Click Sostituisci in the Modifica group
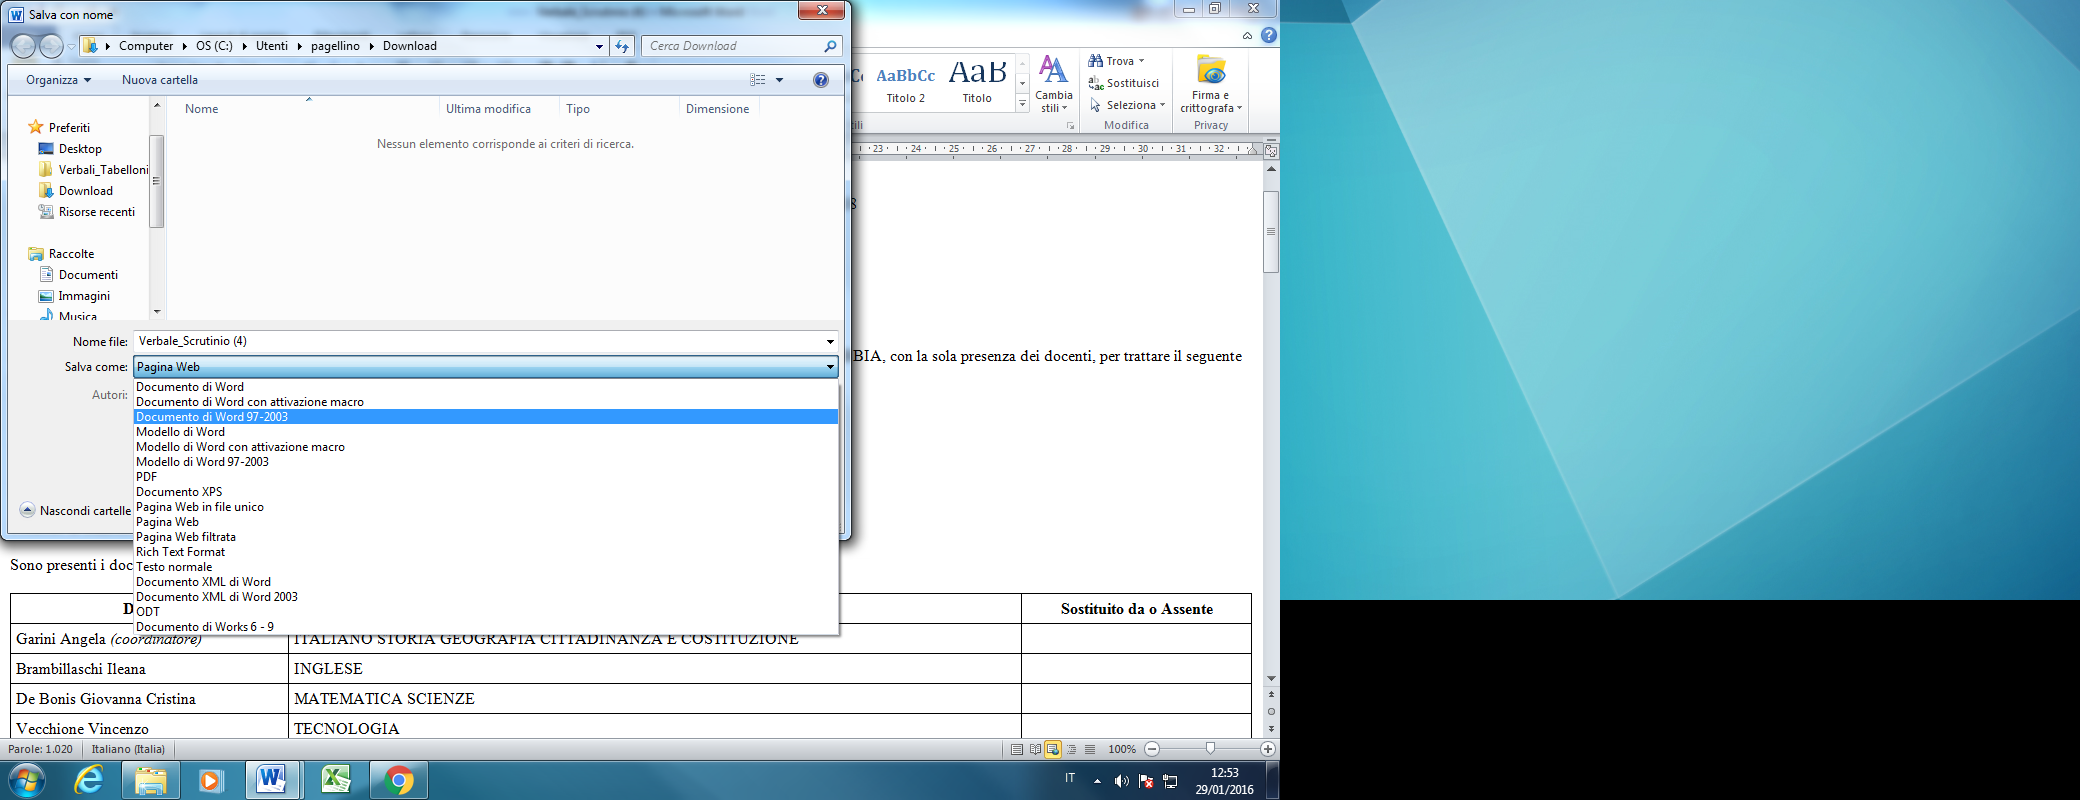Viewport: 2080px width, 800px height. [x=1124, y=83]
